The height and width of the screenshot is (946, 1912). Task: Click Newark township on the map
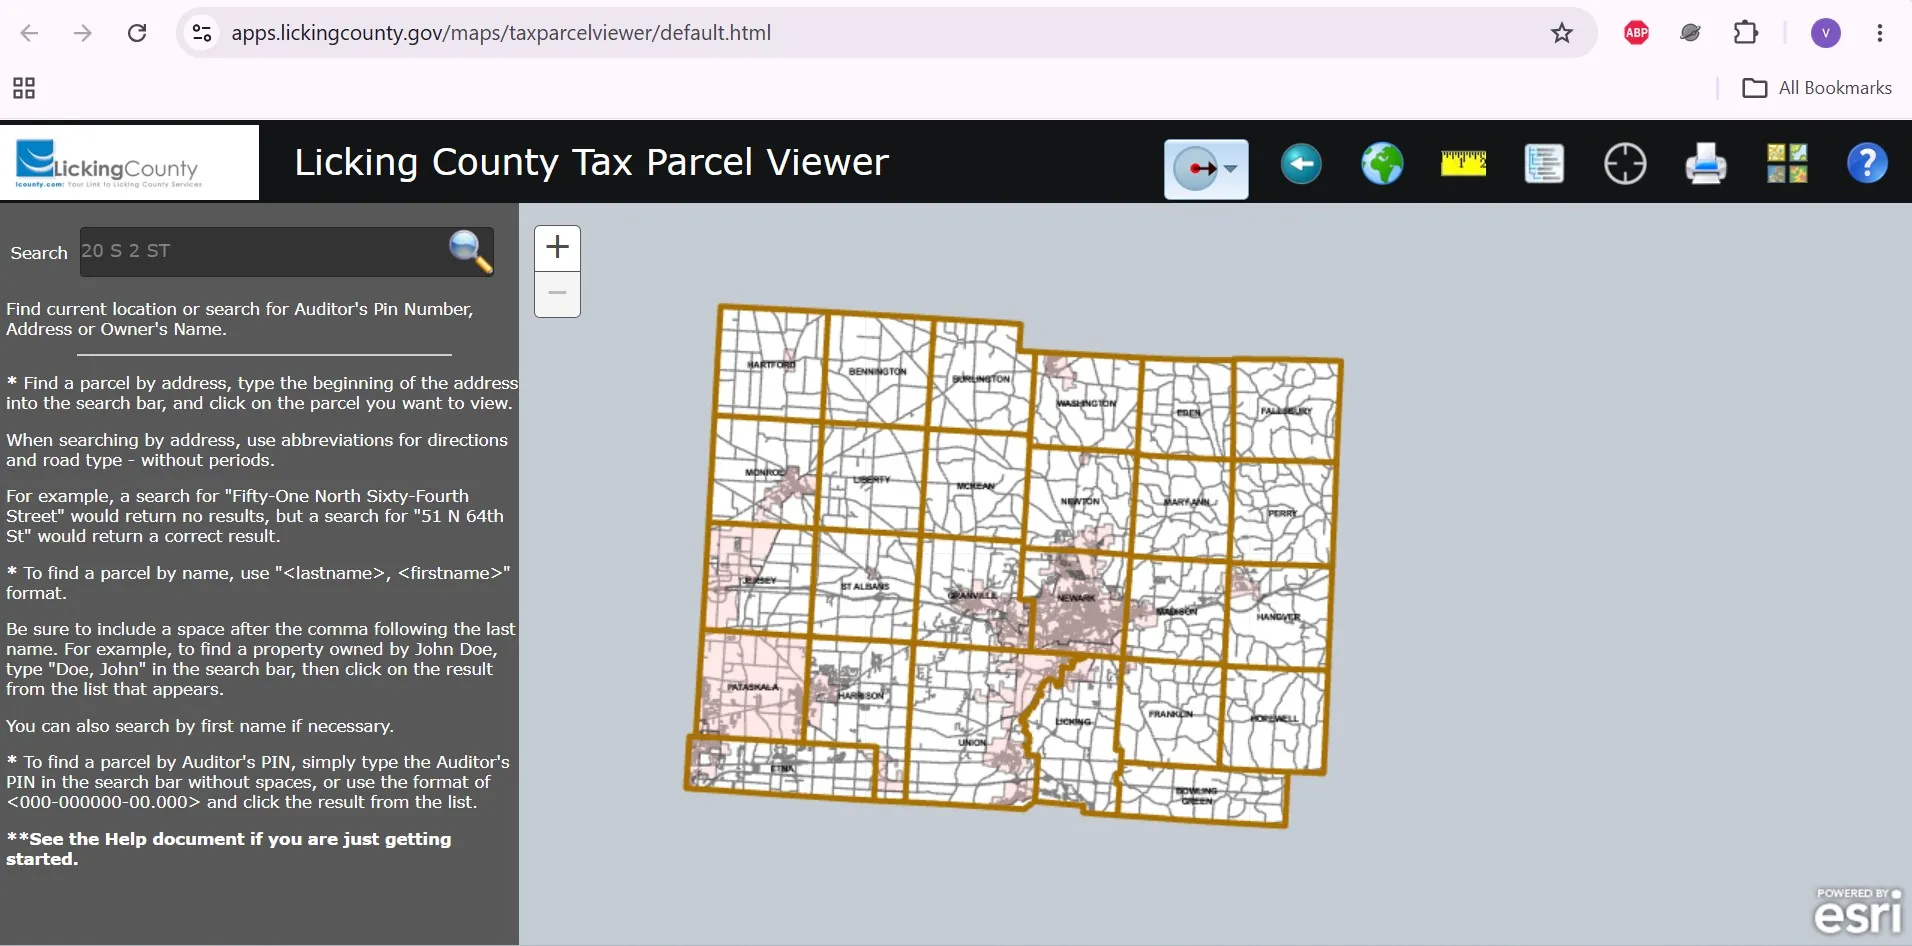(x=1076, y=598)
